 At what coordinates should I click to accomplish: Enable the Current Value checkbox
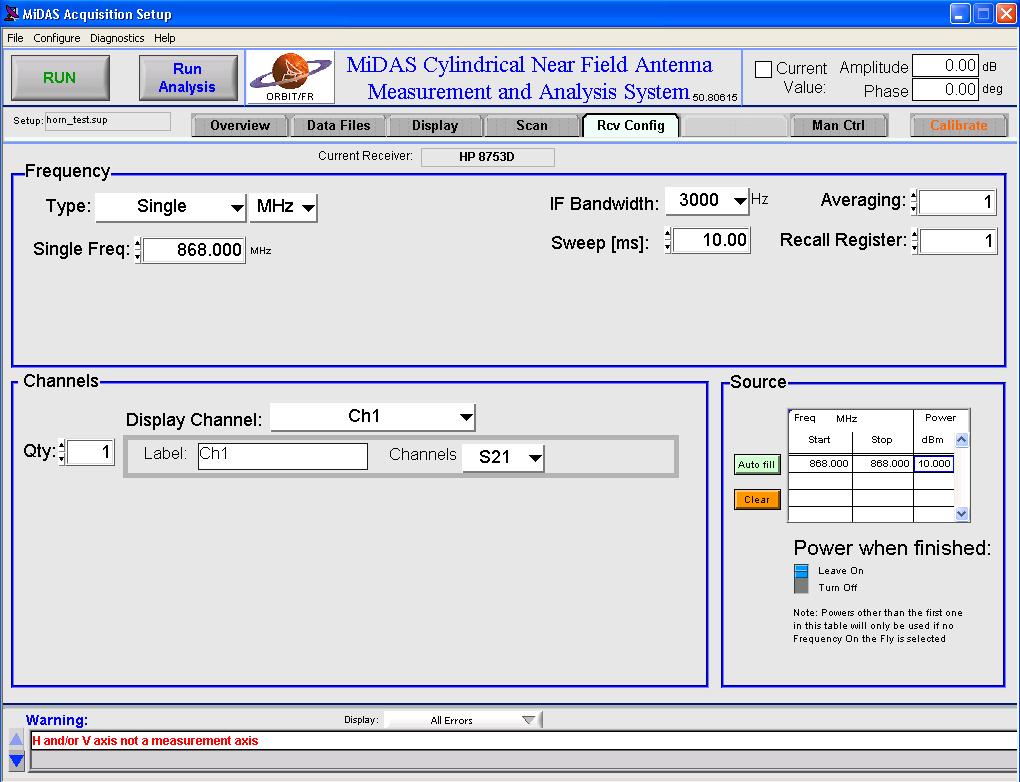pyautogui.click(x=763, y=69)
